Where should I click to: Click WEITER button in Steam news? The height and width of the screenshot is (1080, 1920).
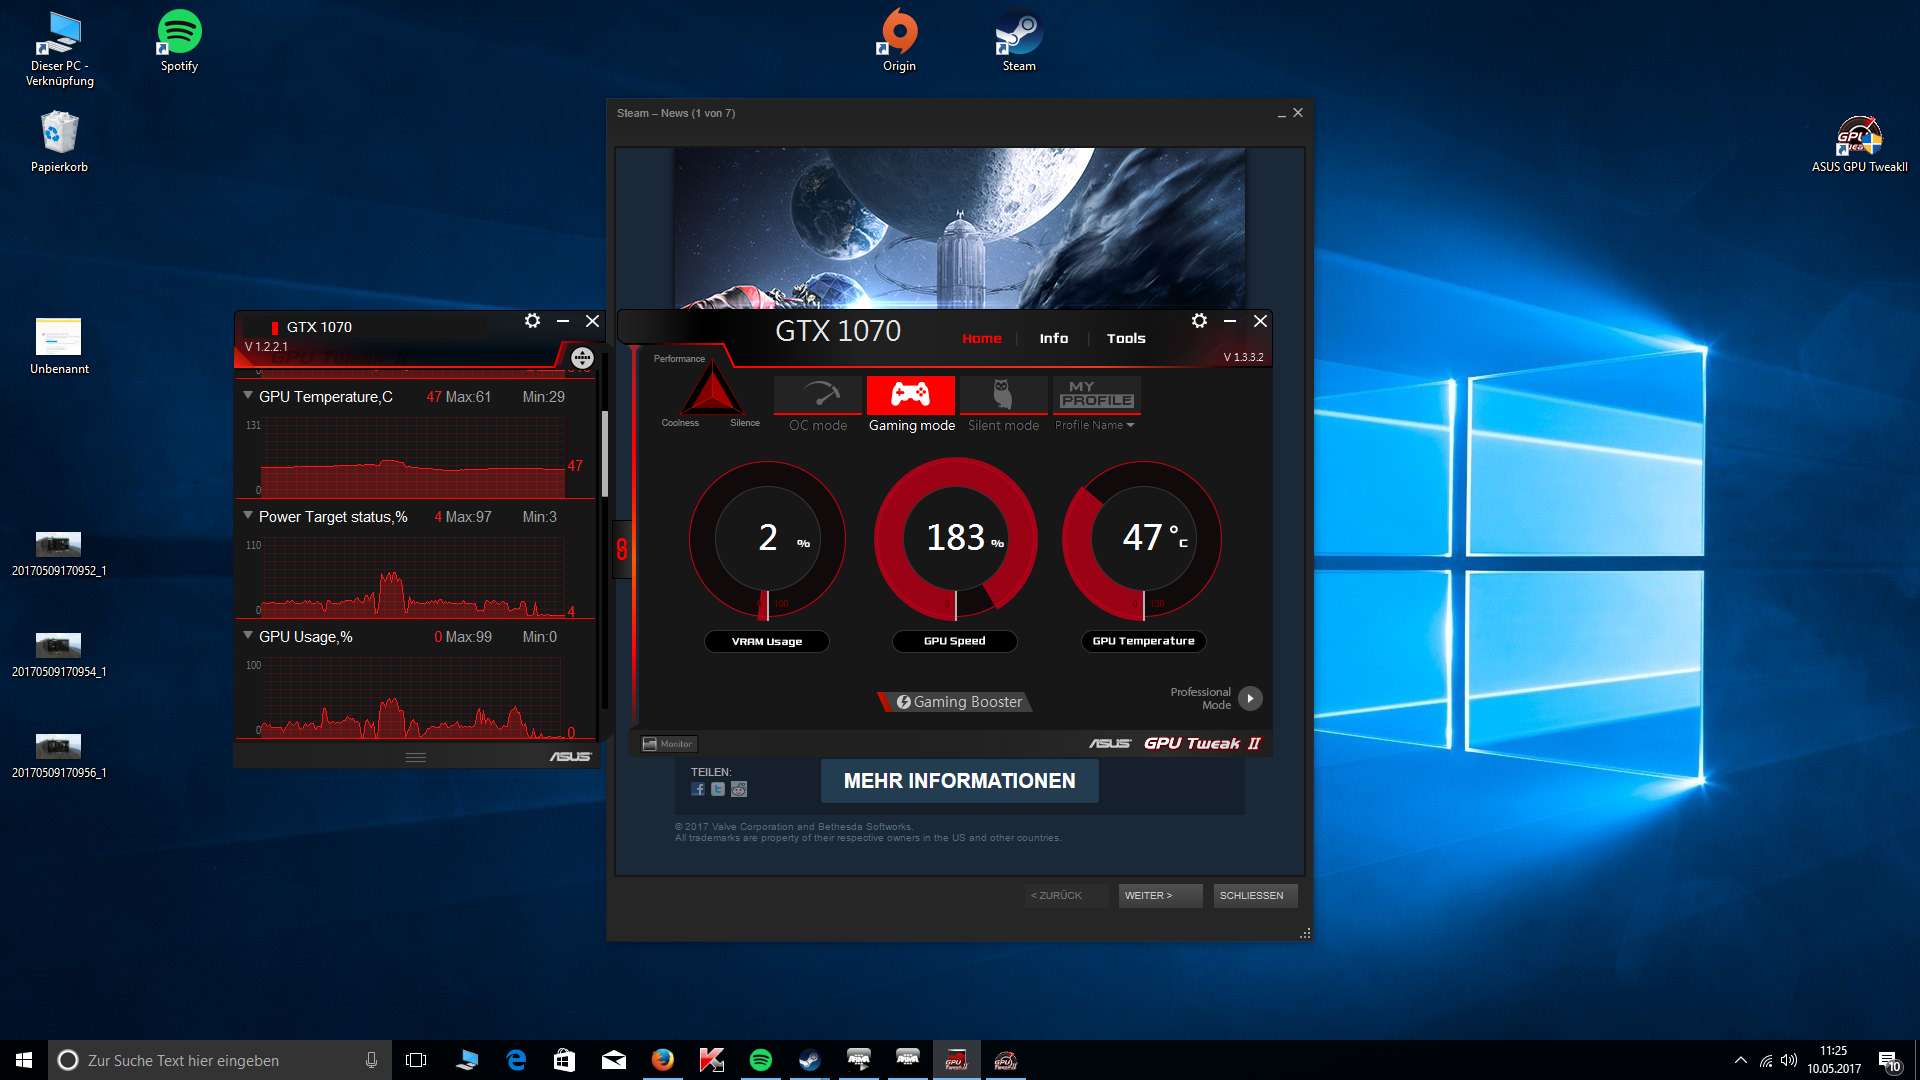(x=1158, y=895)
